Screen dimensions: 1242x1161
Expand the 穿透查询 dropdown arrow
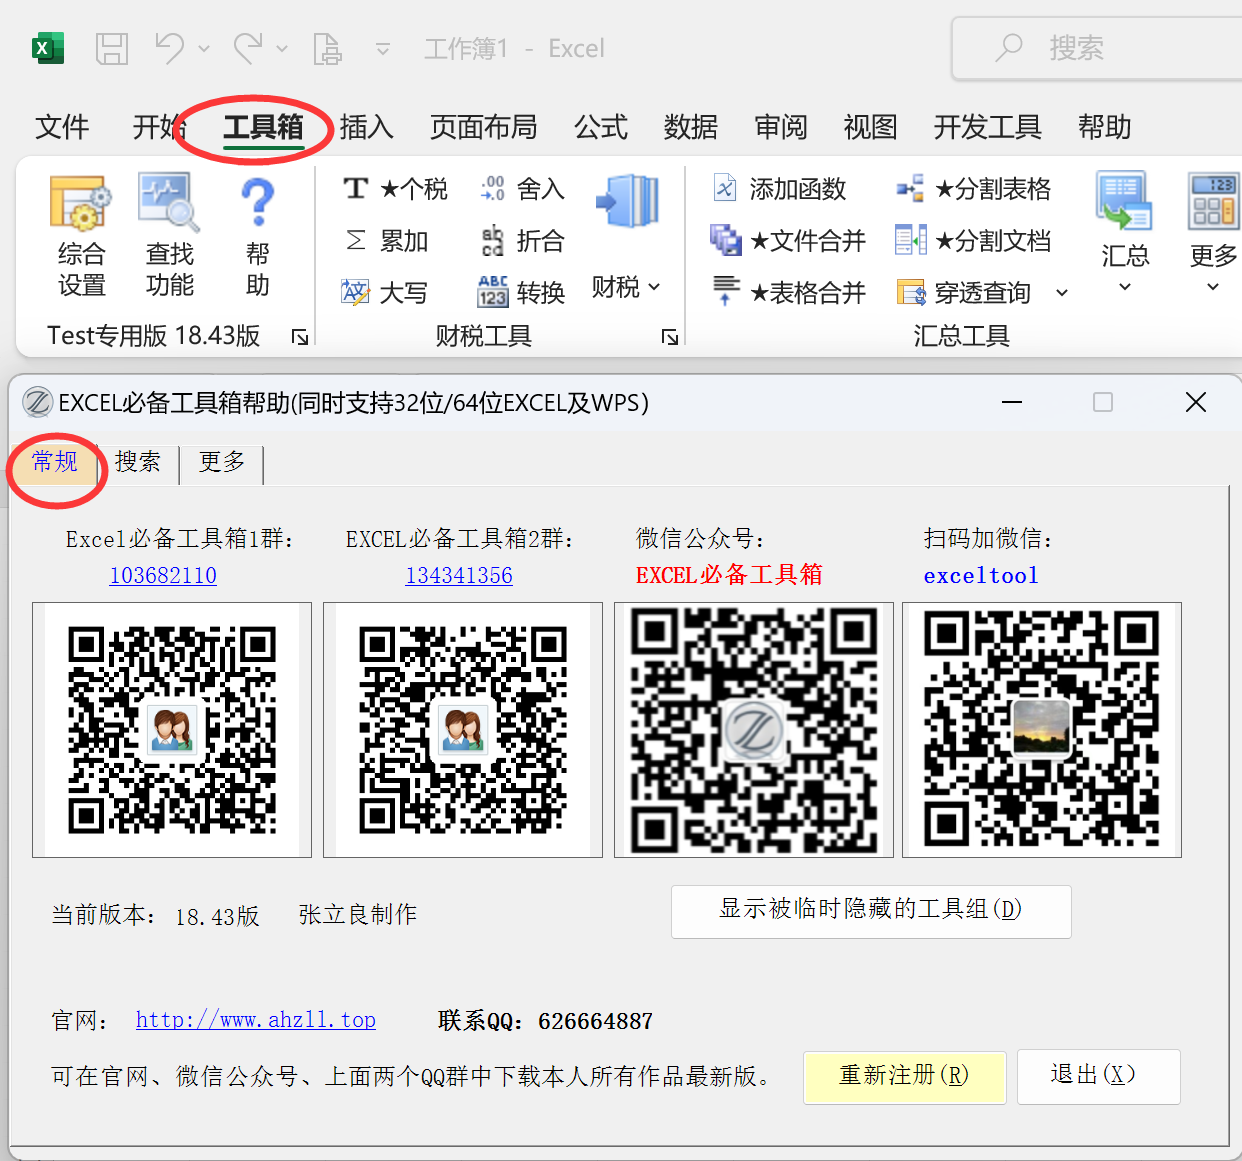pos(1062,293)
